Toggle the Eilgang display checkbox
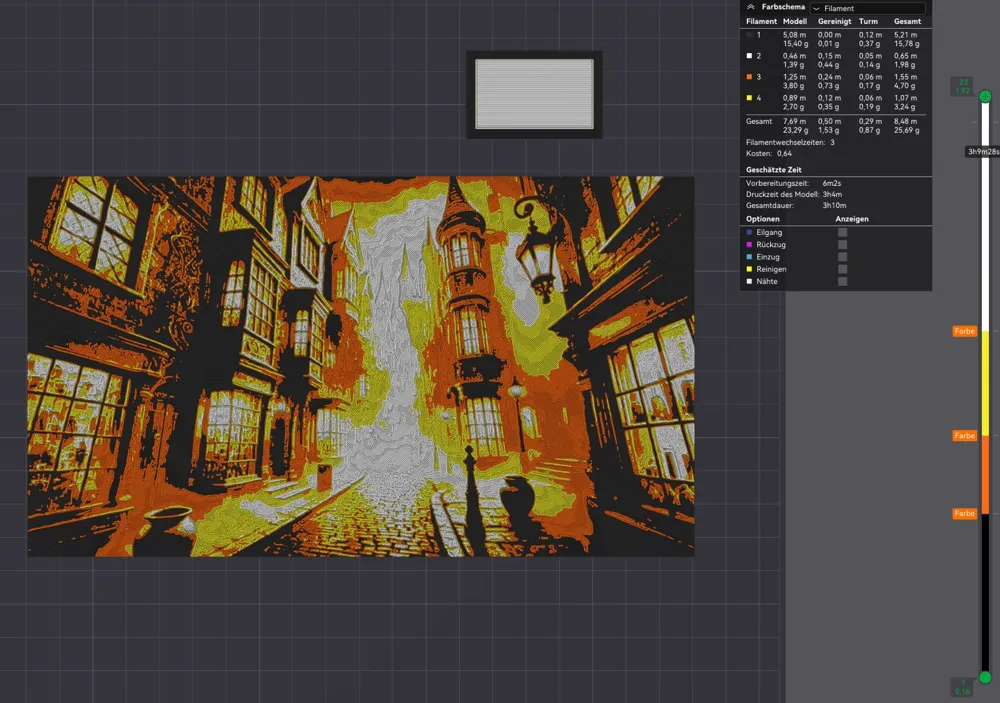 click(x=842, y=233)
